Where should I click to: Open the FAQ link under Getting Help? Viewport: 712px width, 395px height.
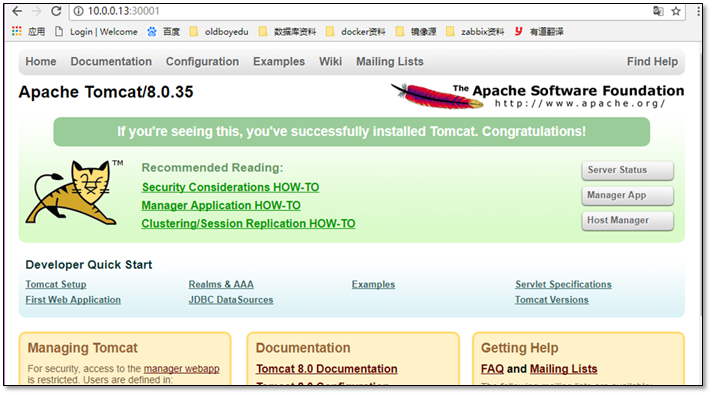tap(492, 369)
